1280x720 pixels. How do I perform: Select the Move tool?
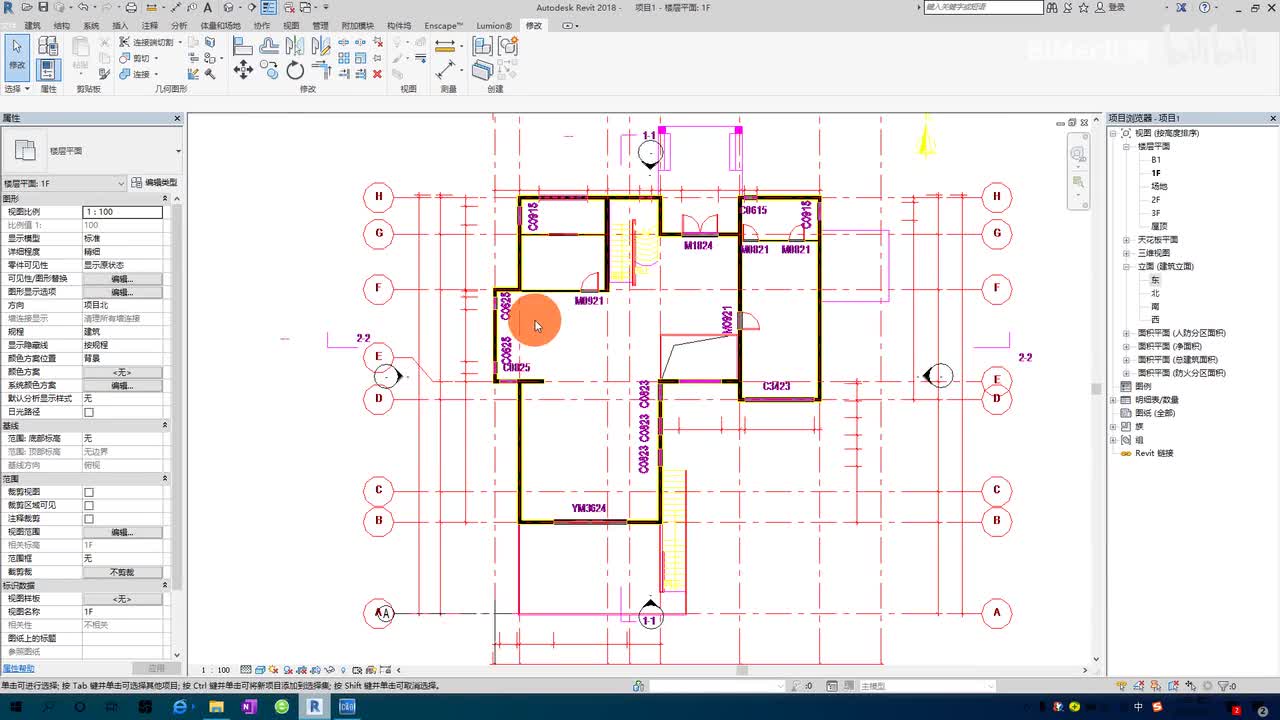(x=243, y=69)
